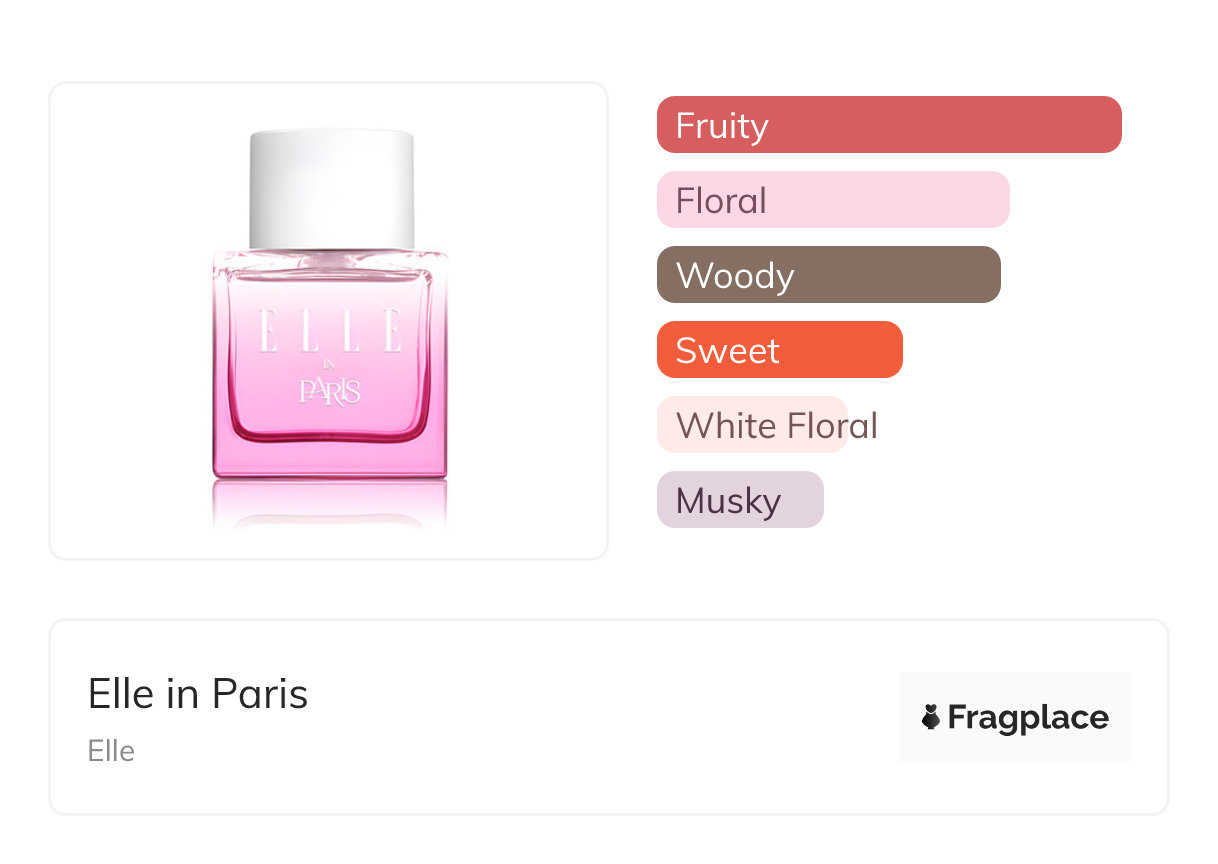
Task: Click the bottle's reflection under its base
Action: click(x=330, y=505)
